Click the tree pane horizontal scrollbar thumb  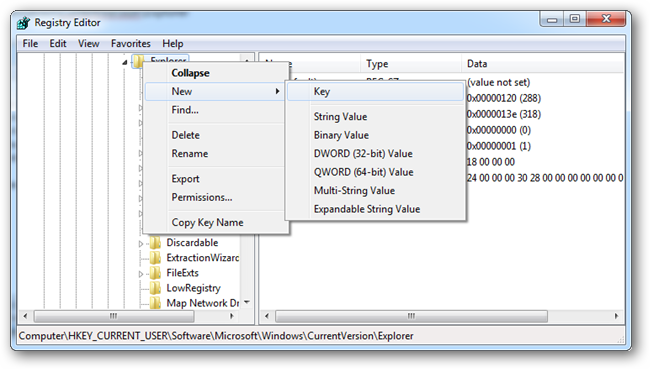114,316
